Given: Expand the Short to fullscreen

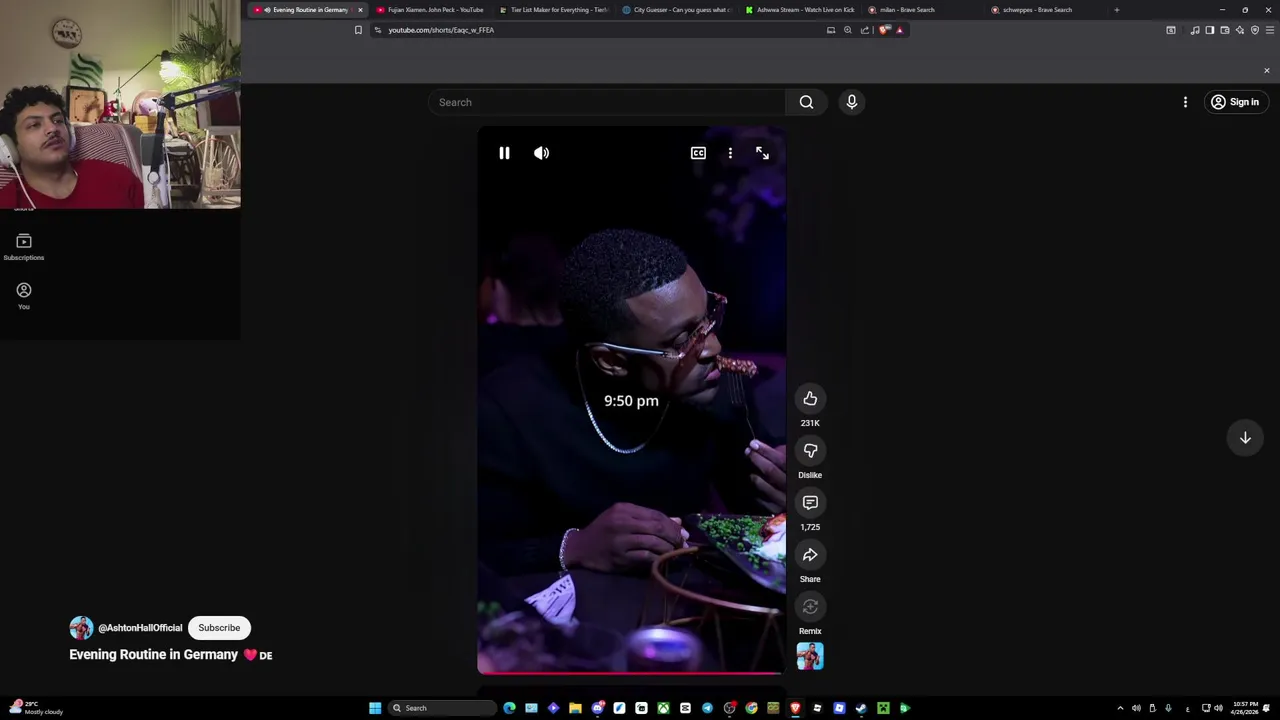Looking at the screenshot, I should point(762,153).
